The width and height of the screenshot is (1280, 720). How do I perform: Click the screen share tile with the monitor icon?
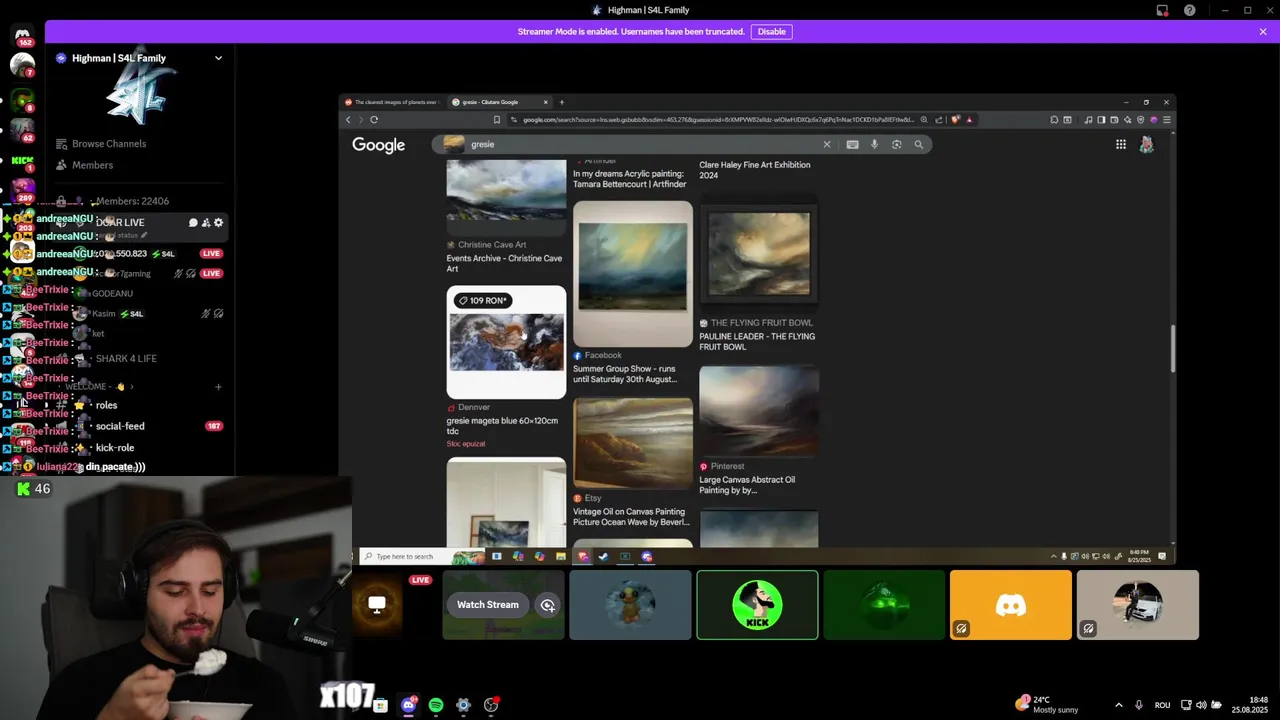click(377, 605)
